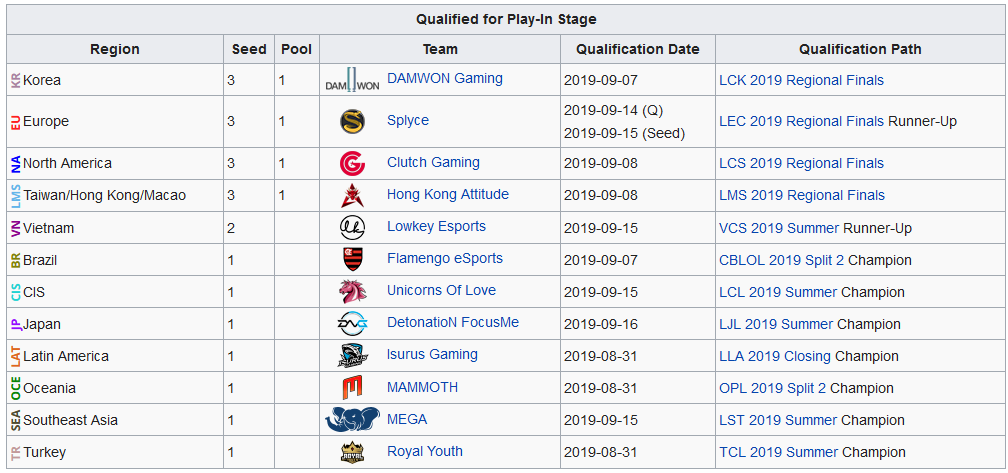Click the Seed column header
This screenshot has width=1008, height=473.
point(249,49)
